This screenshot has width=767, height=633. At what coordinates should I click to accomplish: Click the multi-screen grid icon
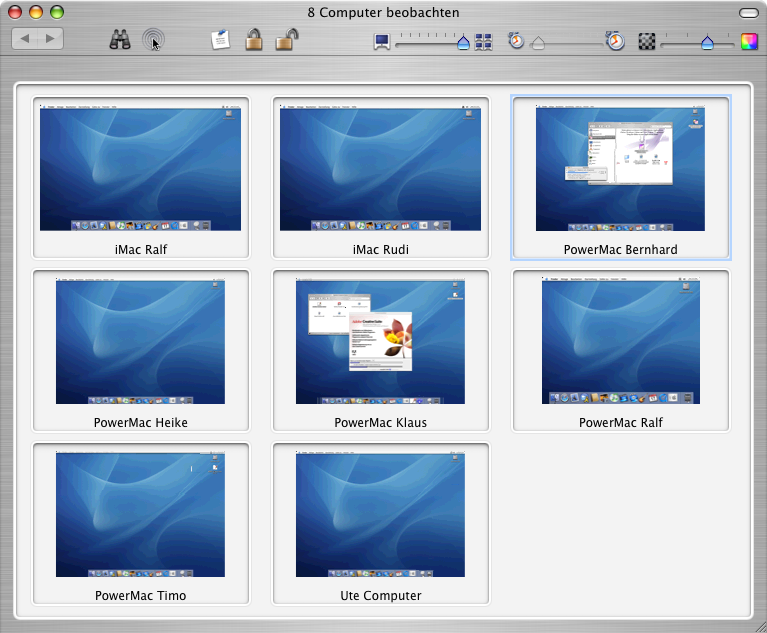coord(483,42)
